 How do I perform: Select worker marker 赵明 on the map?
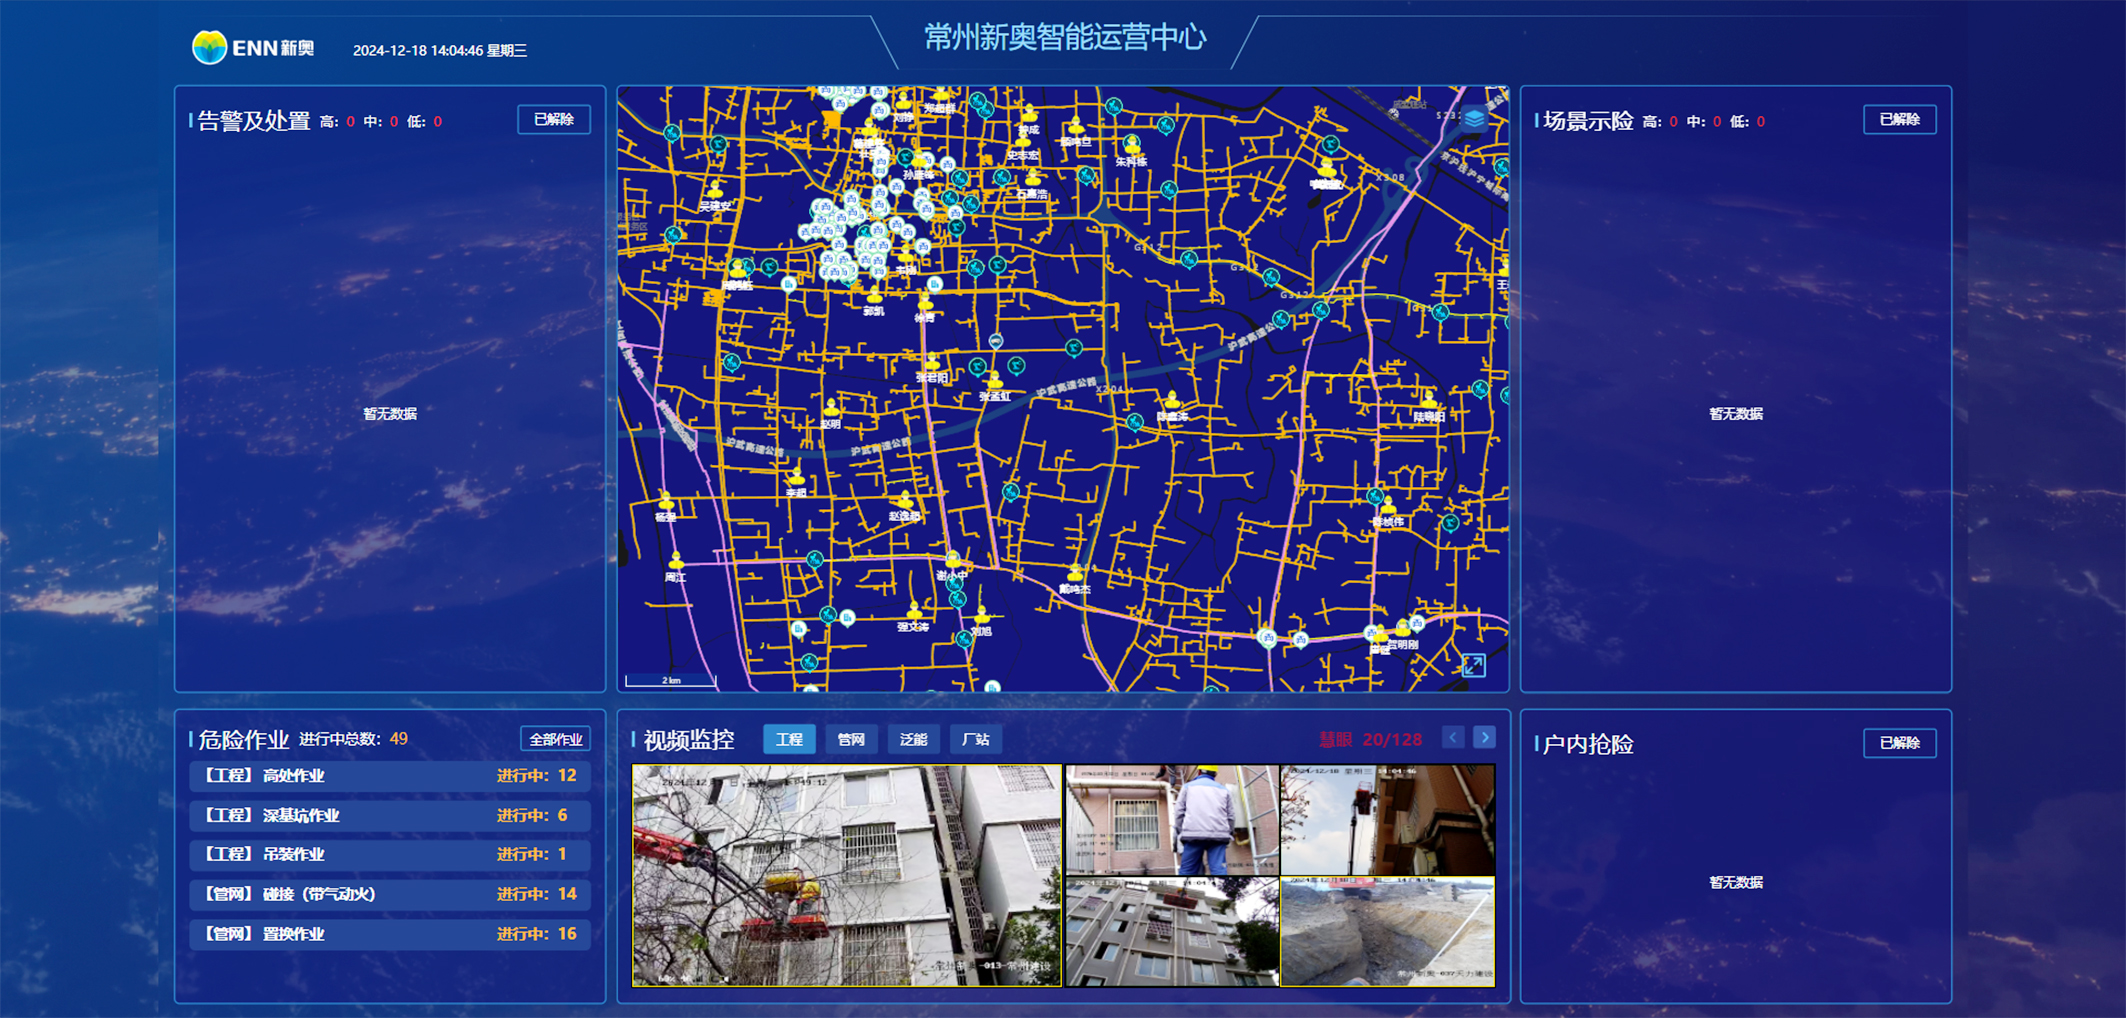point(831,409)
